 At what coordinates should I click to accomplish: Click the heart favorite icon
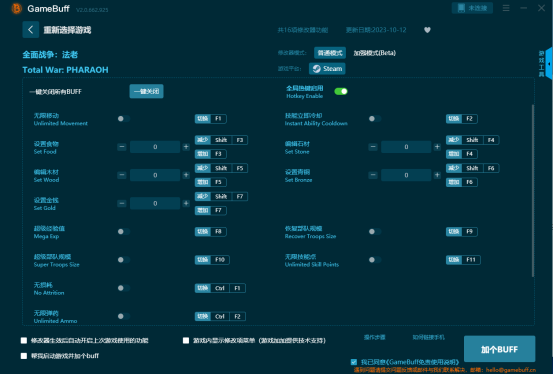coord(427,30)
